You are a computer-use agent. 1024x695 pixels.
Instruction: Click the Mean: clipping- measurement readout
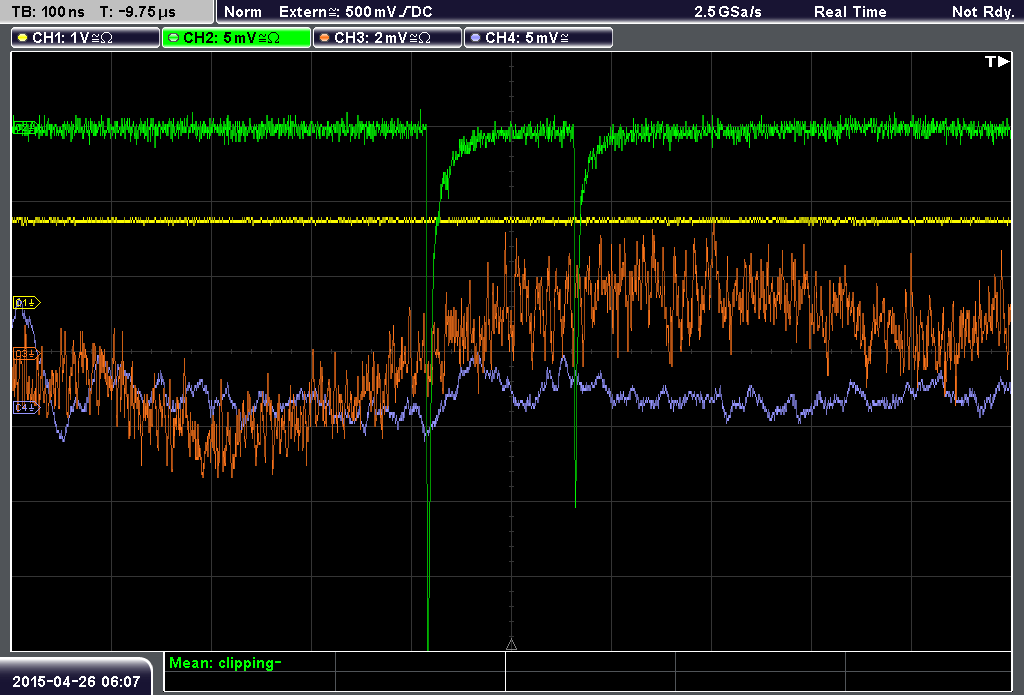[x=225, y=663]
